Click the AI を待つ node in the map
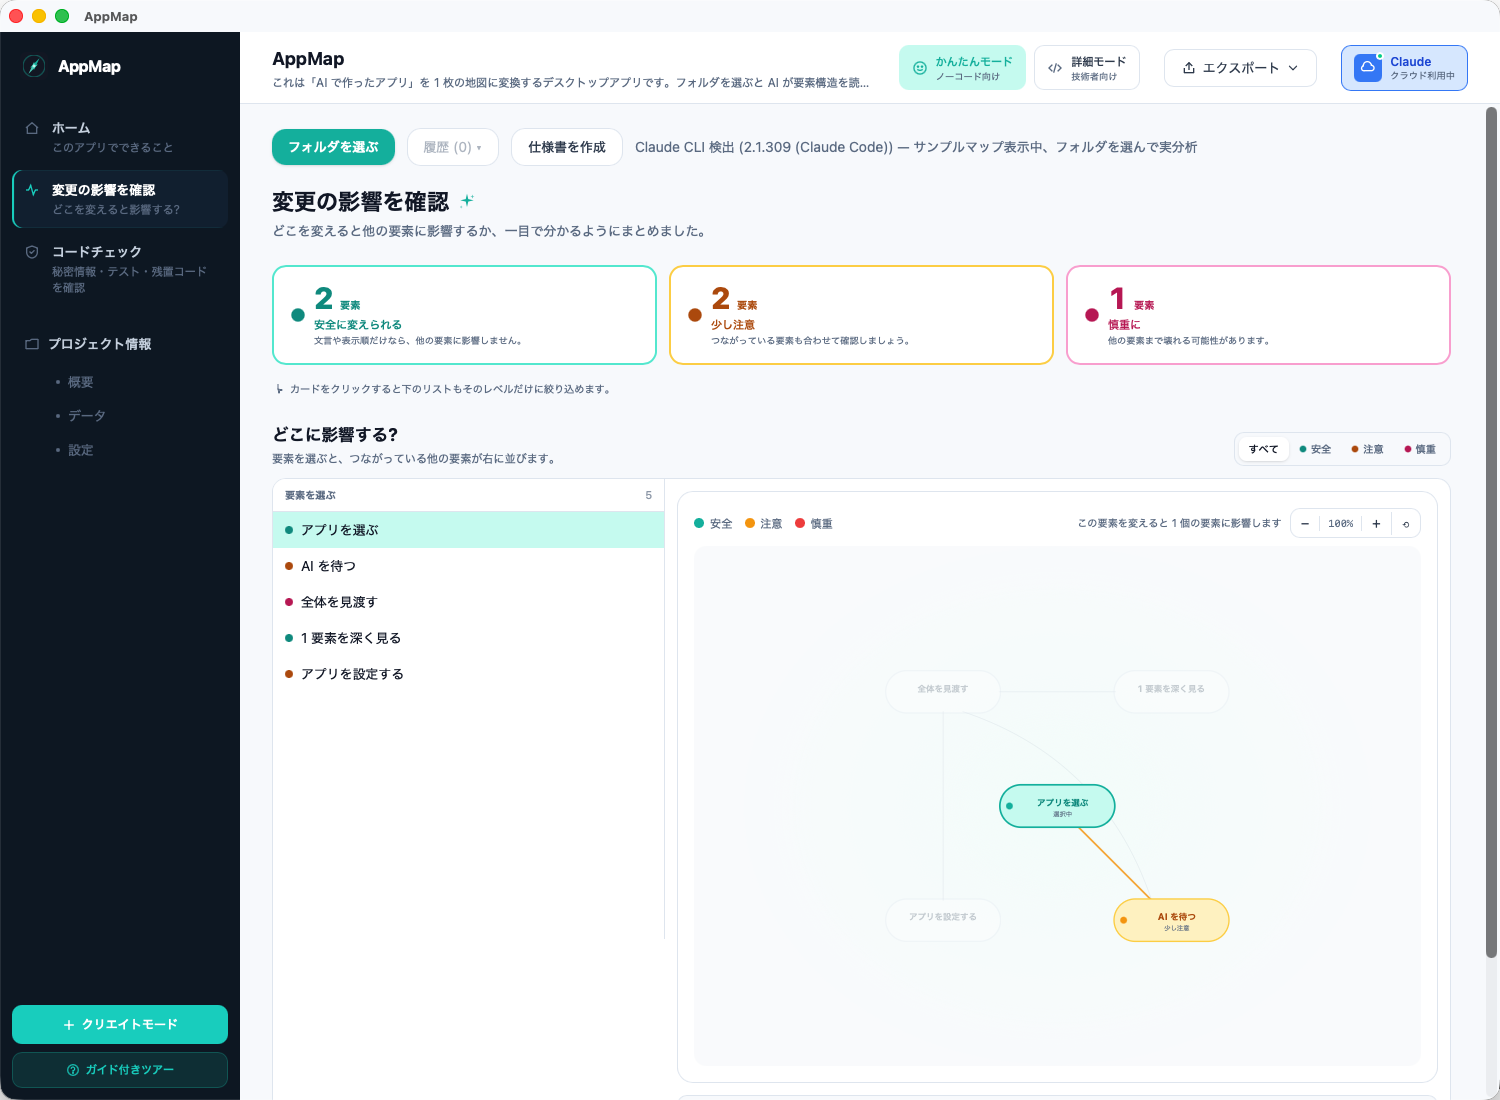Viewport: 1500px width, 1100px height. (x=1171, y=920)
